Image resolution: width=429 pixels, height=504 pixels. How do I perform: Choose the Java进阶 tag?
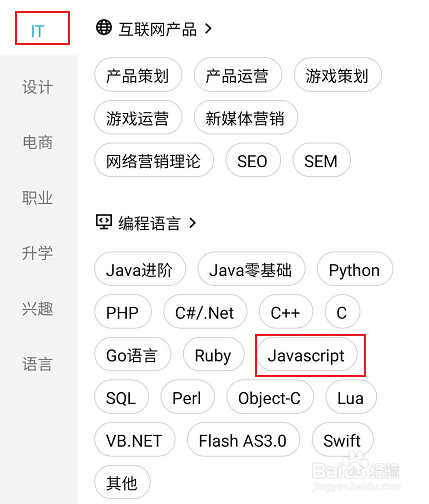(x=140, y=269)
